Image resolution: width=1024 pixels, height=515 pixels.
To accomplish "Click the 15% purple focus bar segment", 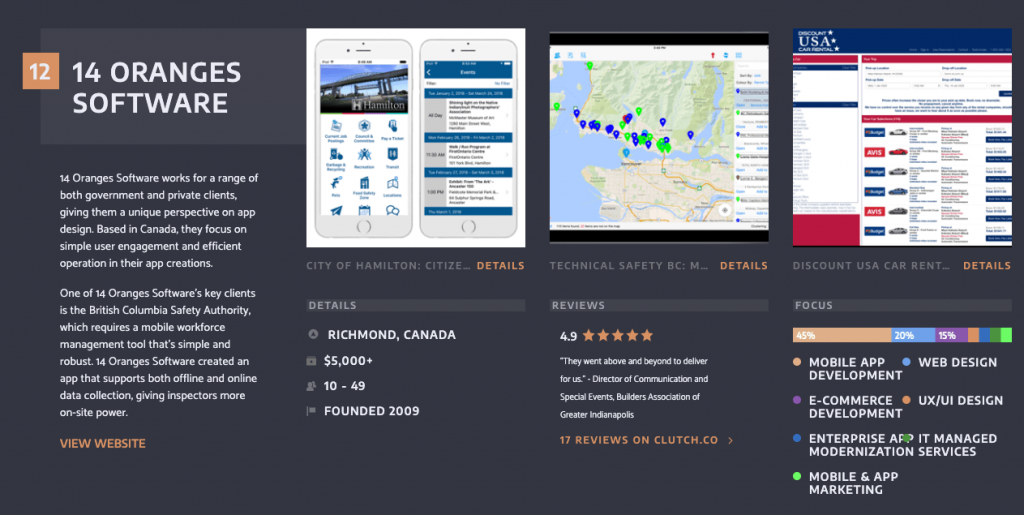I will tap(951, 336).
